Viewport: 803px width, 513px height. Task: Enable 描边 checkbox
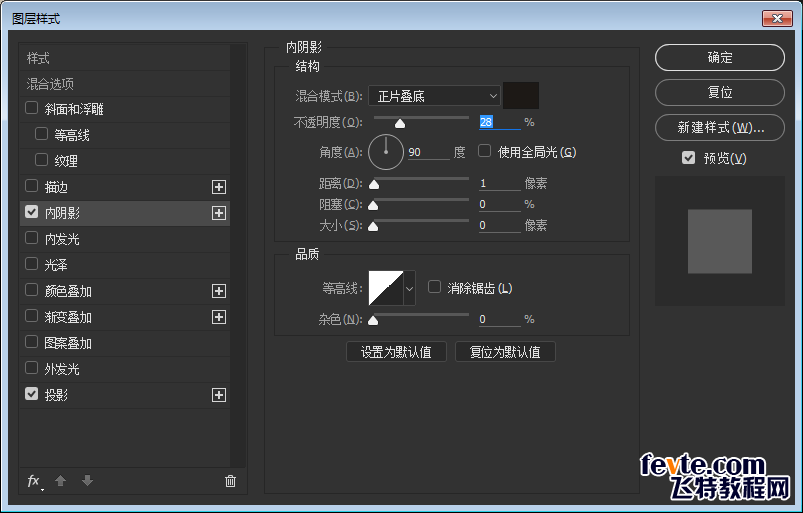pos(32,186)
